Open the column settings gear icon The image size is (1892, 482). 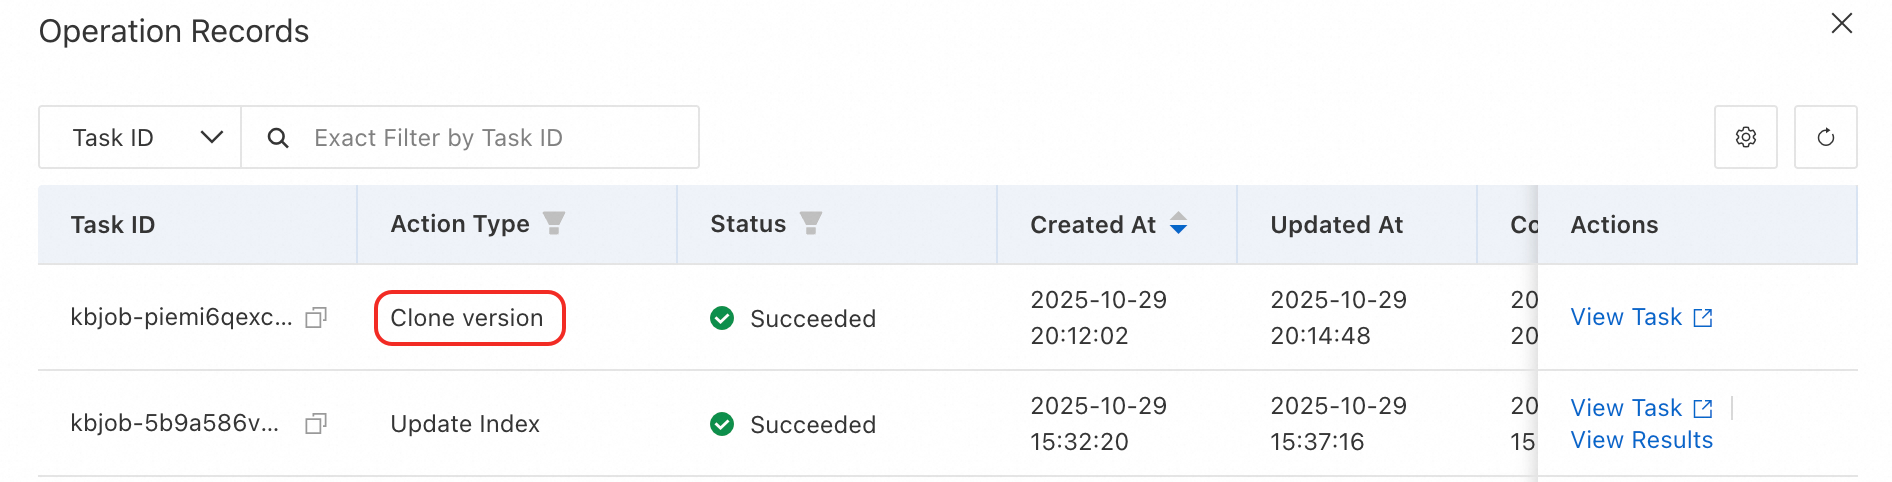(x=1745, y=137)
